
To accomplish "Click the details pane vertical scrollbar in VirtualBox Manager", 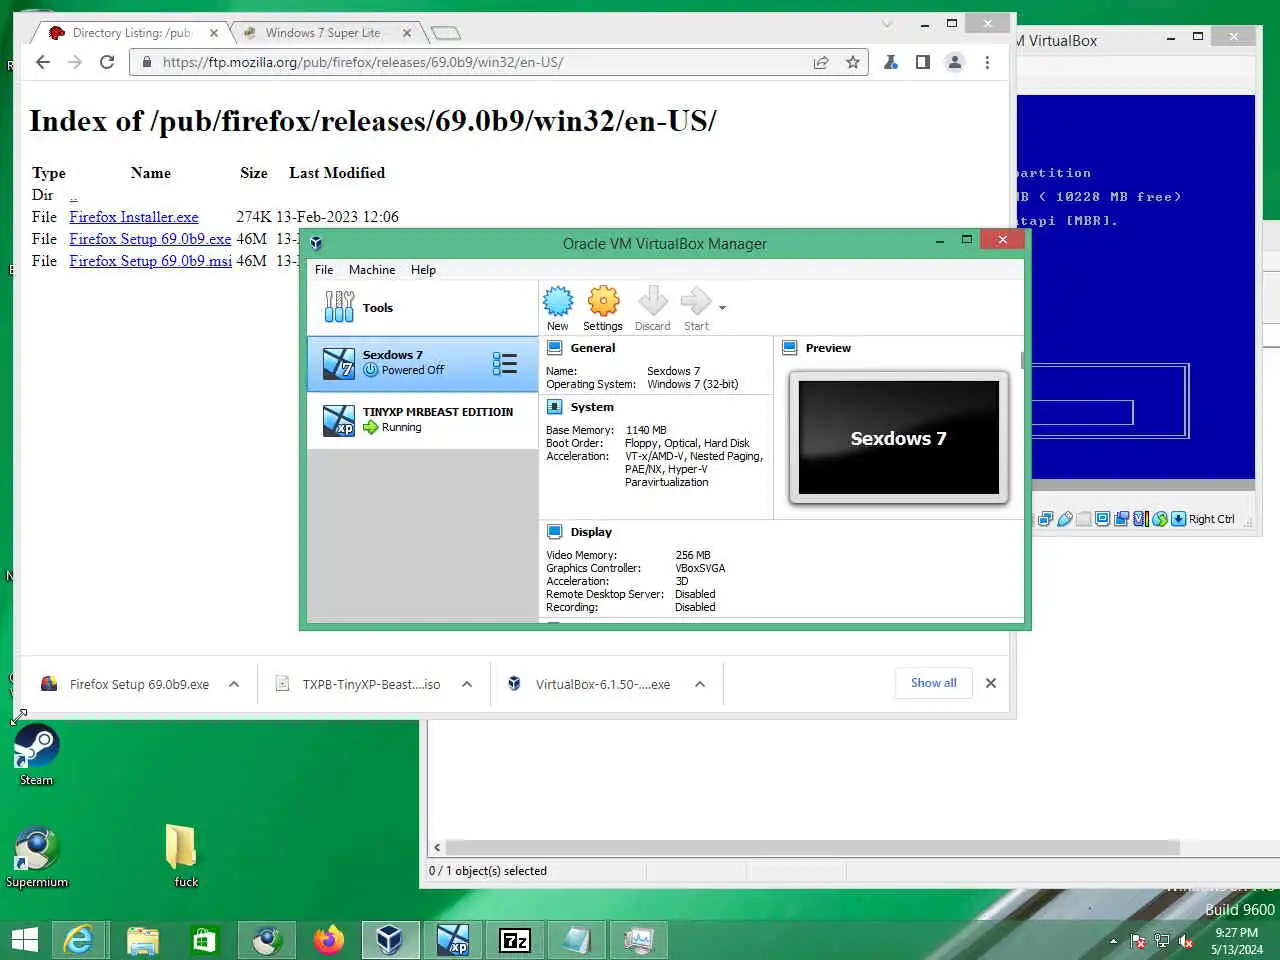I will pos(1021,360).
